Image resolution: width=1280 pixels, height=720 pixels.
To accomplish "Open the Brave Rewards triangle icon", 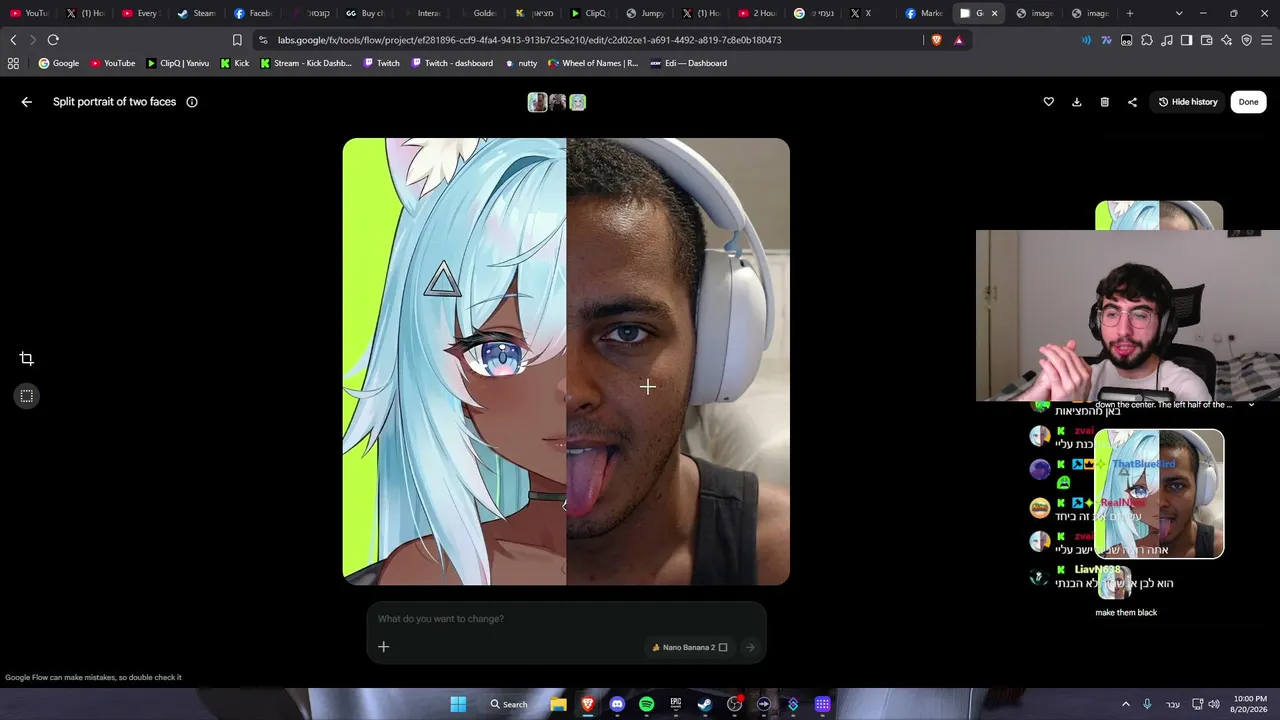I will pyautogui.click(x=958, y=40).
